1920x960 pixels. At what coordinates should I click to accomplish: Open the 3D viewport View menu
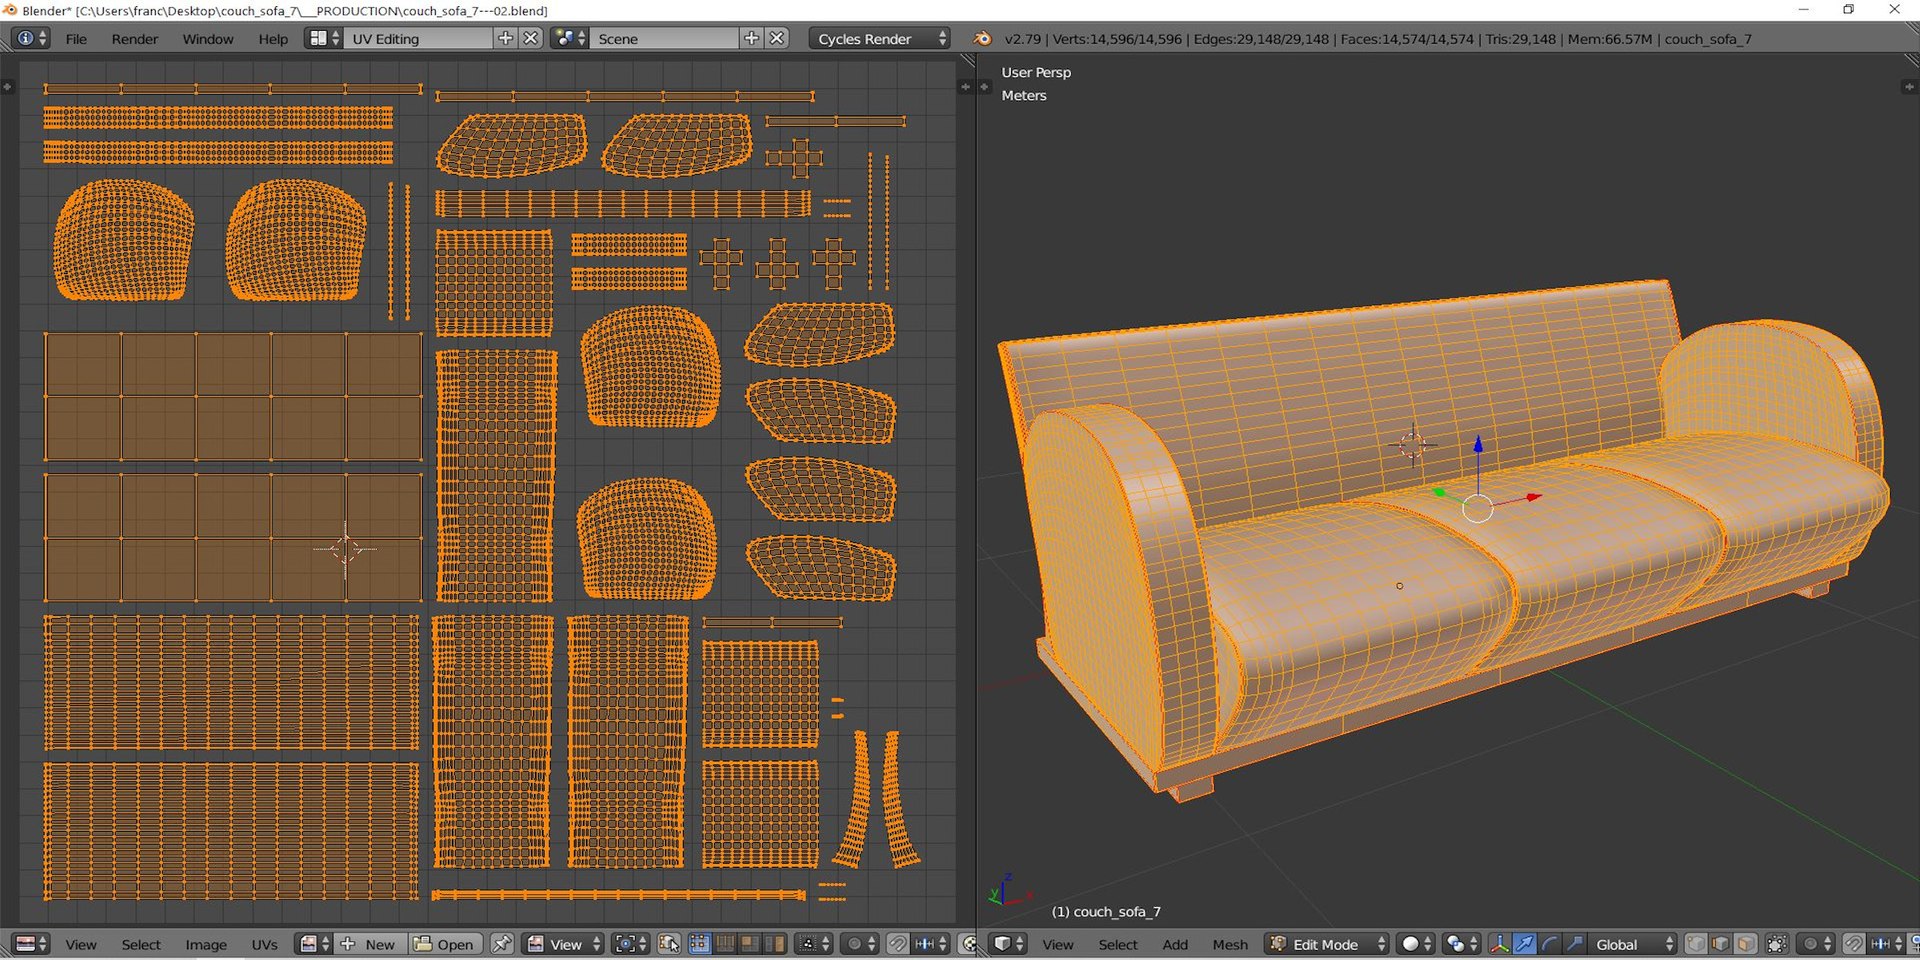click(x=1058, y=944)
